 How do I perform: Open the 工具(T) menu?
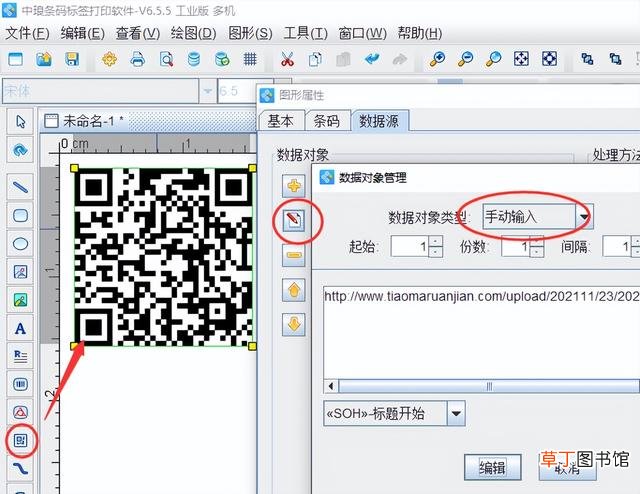coord(306,33)
